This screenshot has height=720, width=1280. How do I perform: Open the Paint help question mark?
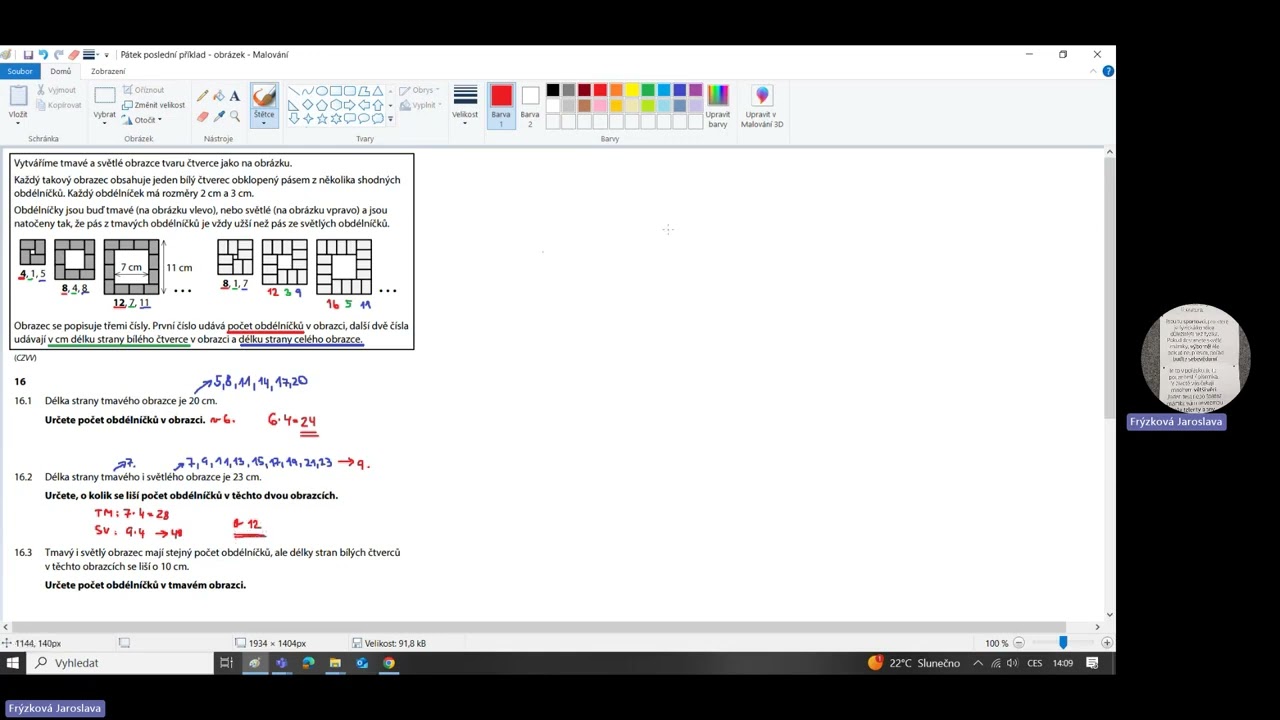[x=1108, y=71]
